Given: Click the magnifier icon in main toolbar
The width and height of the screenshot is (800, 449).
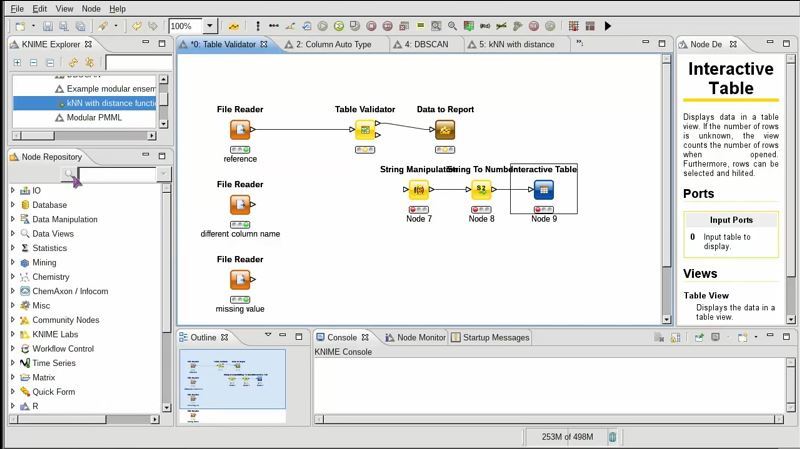Looking at the screenshot, I should pyautogui.click(x=452, y=26).
